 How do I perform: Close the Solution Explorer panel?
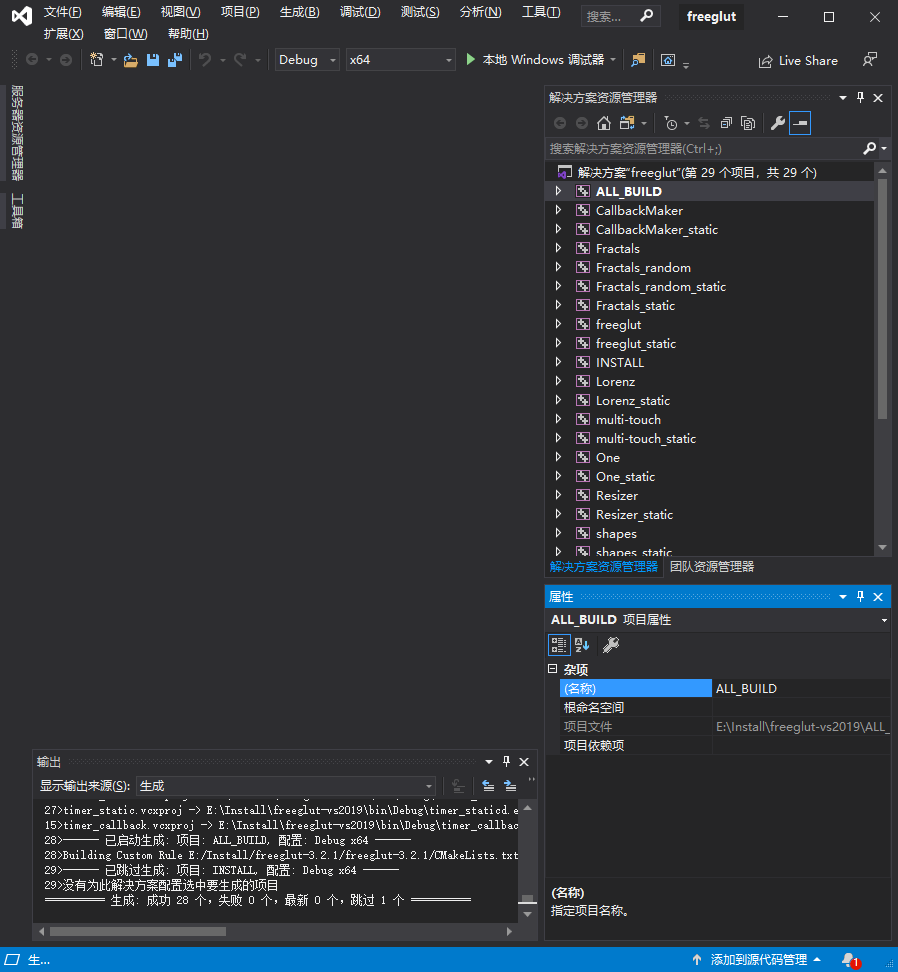pyautogui.click(x=878, y=97)
